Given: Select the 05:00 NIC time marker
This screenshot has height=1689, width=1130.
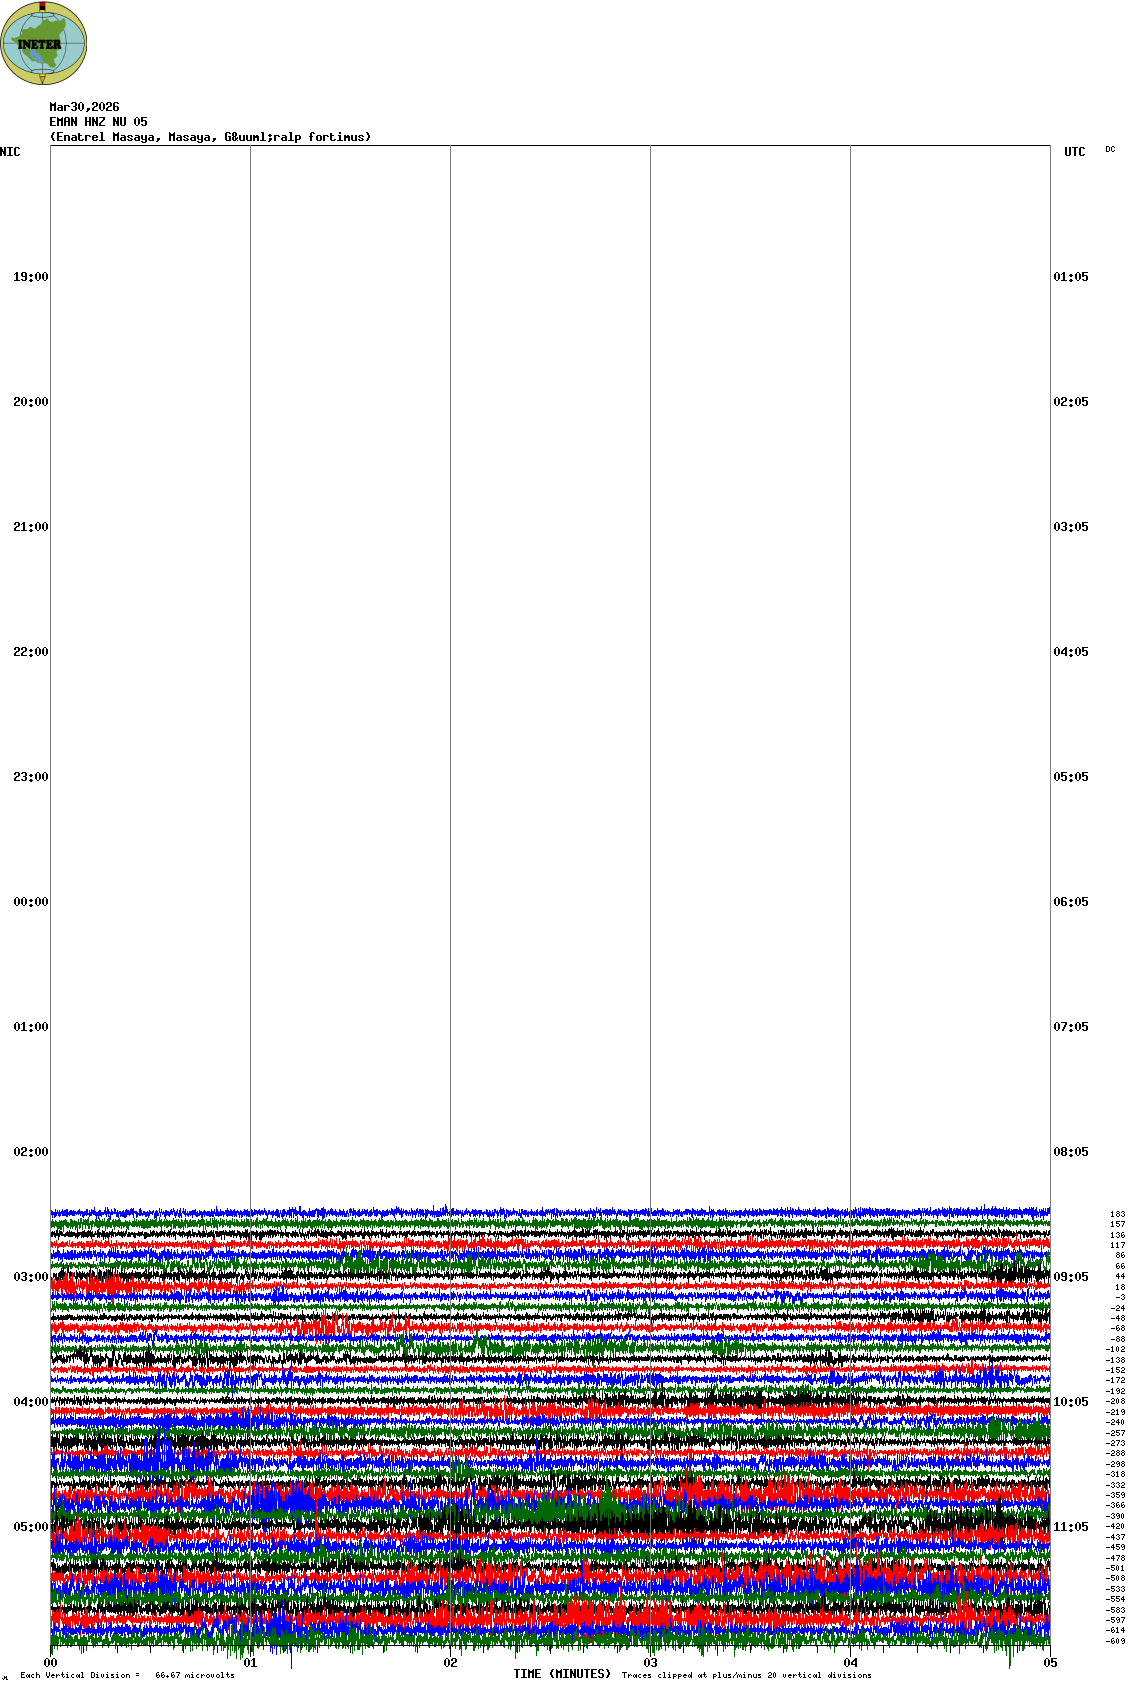Looking at the screenshot, I should click(x=30, y=1527).
